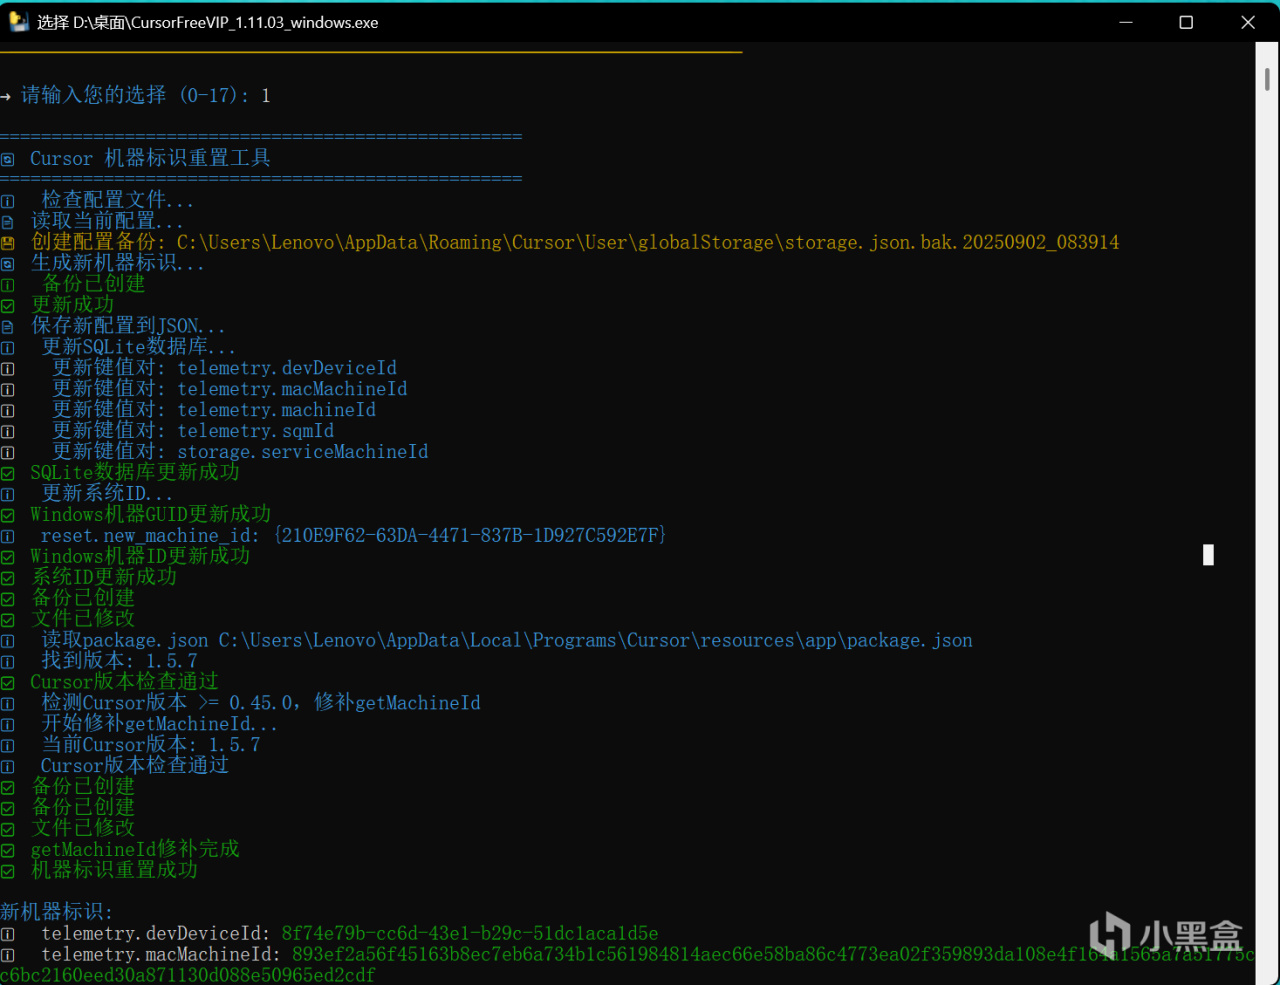Click the line "开始修补getMachineId..."
Image resolution: width=1280 pixels, height=985 pixels.
(160, 724)
